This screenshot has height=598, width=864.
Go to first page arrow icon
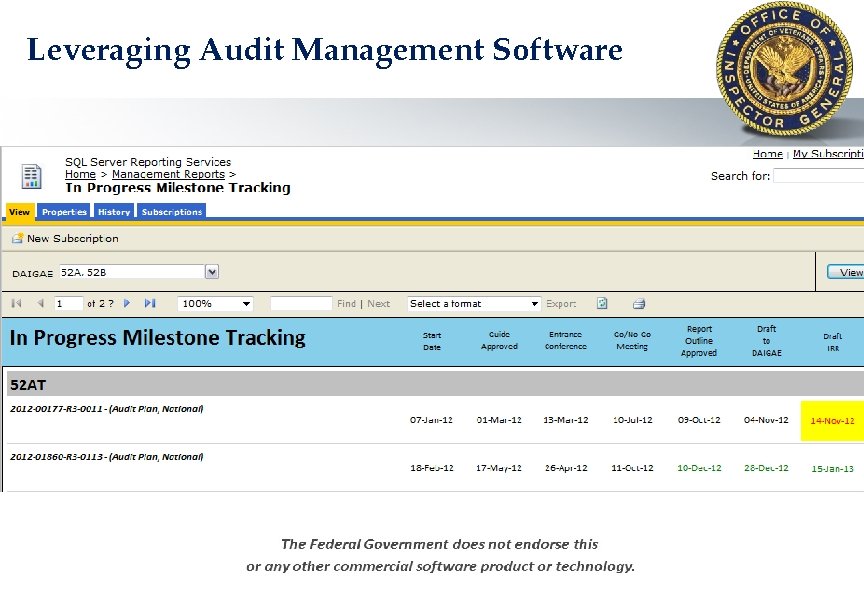click(x=17, y=303)
